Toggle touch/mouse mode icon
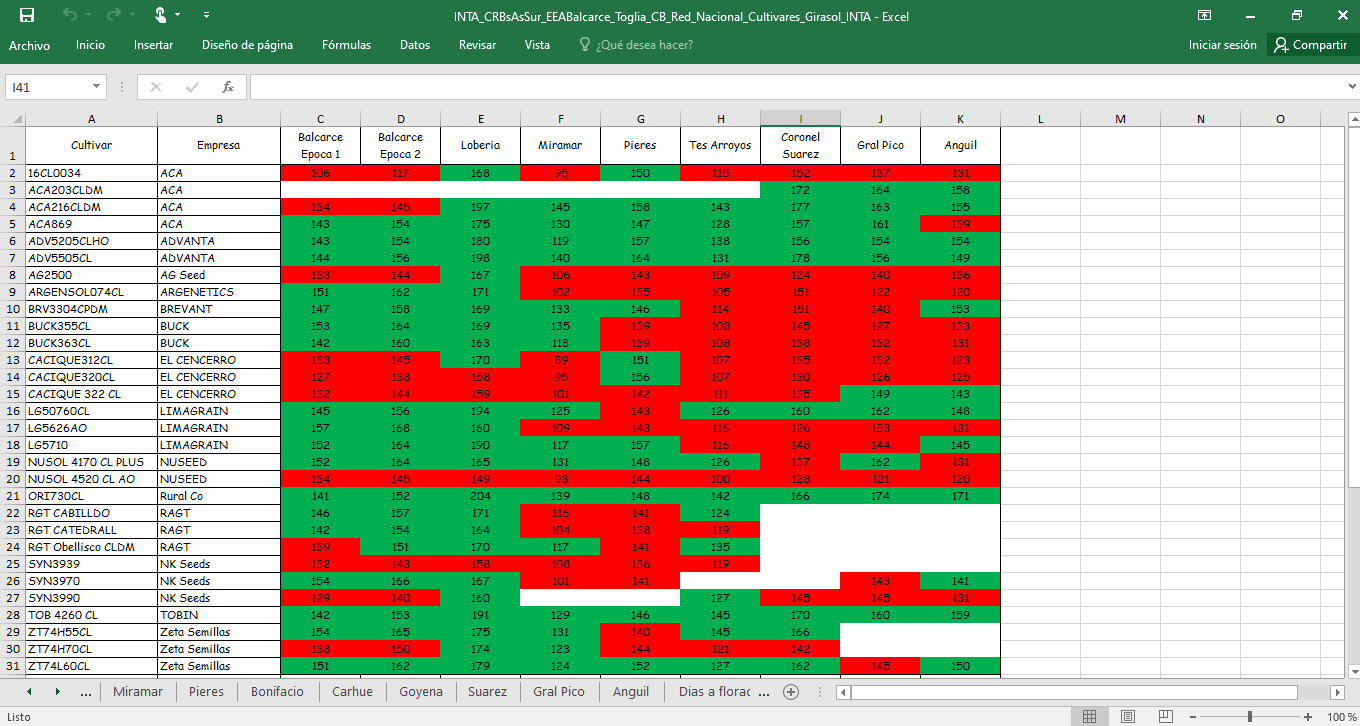 click(x=160, y=15)
